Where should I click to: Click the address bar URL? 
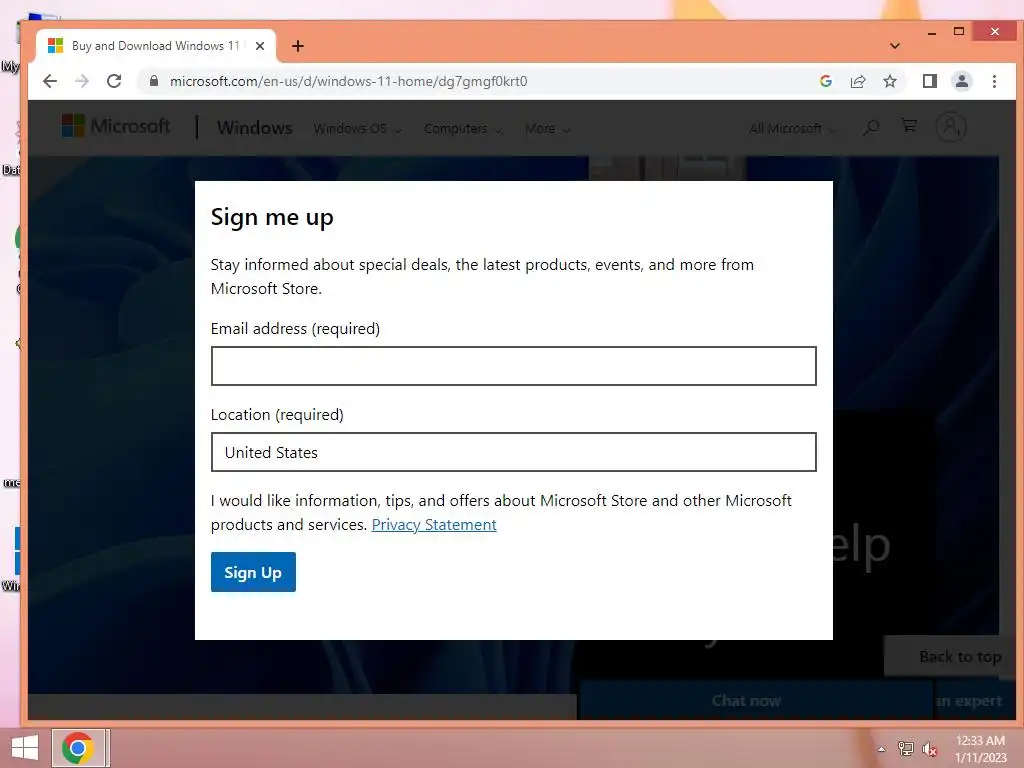[348, 81]
